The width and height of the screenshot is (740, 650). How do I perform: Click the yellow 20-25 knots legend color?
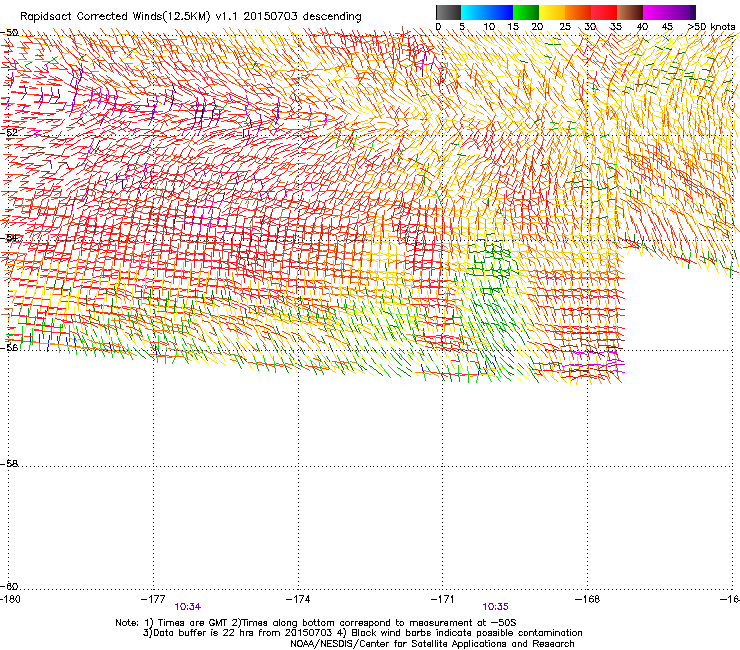click(x=552, y=13)
